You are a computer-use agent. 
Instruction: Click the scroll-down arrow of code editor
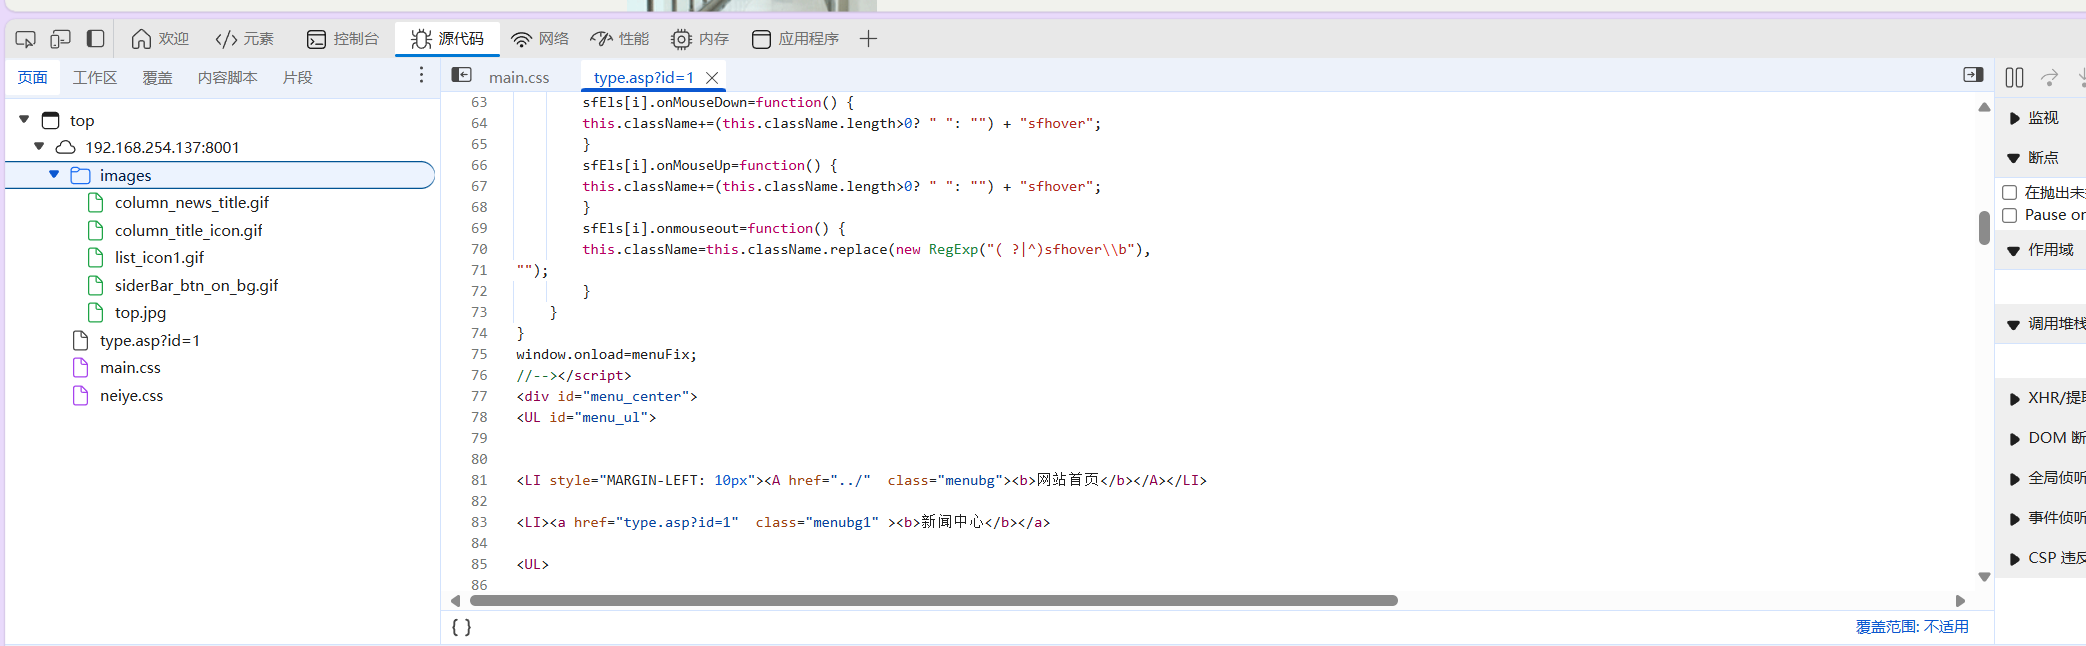(1984, 577)
